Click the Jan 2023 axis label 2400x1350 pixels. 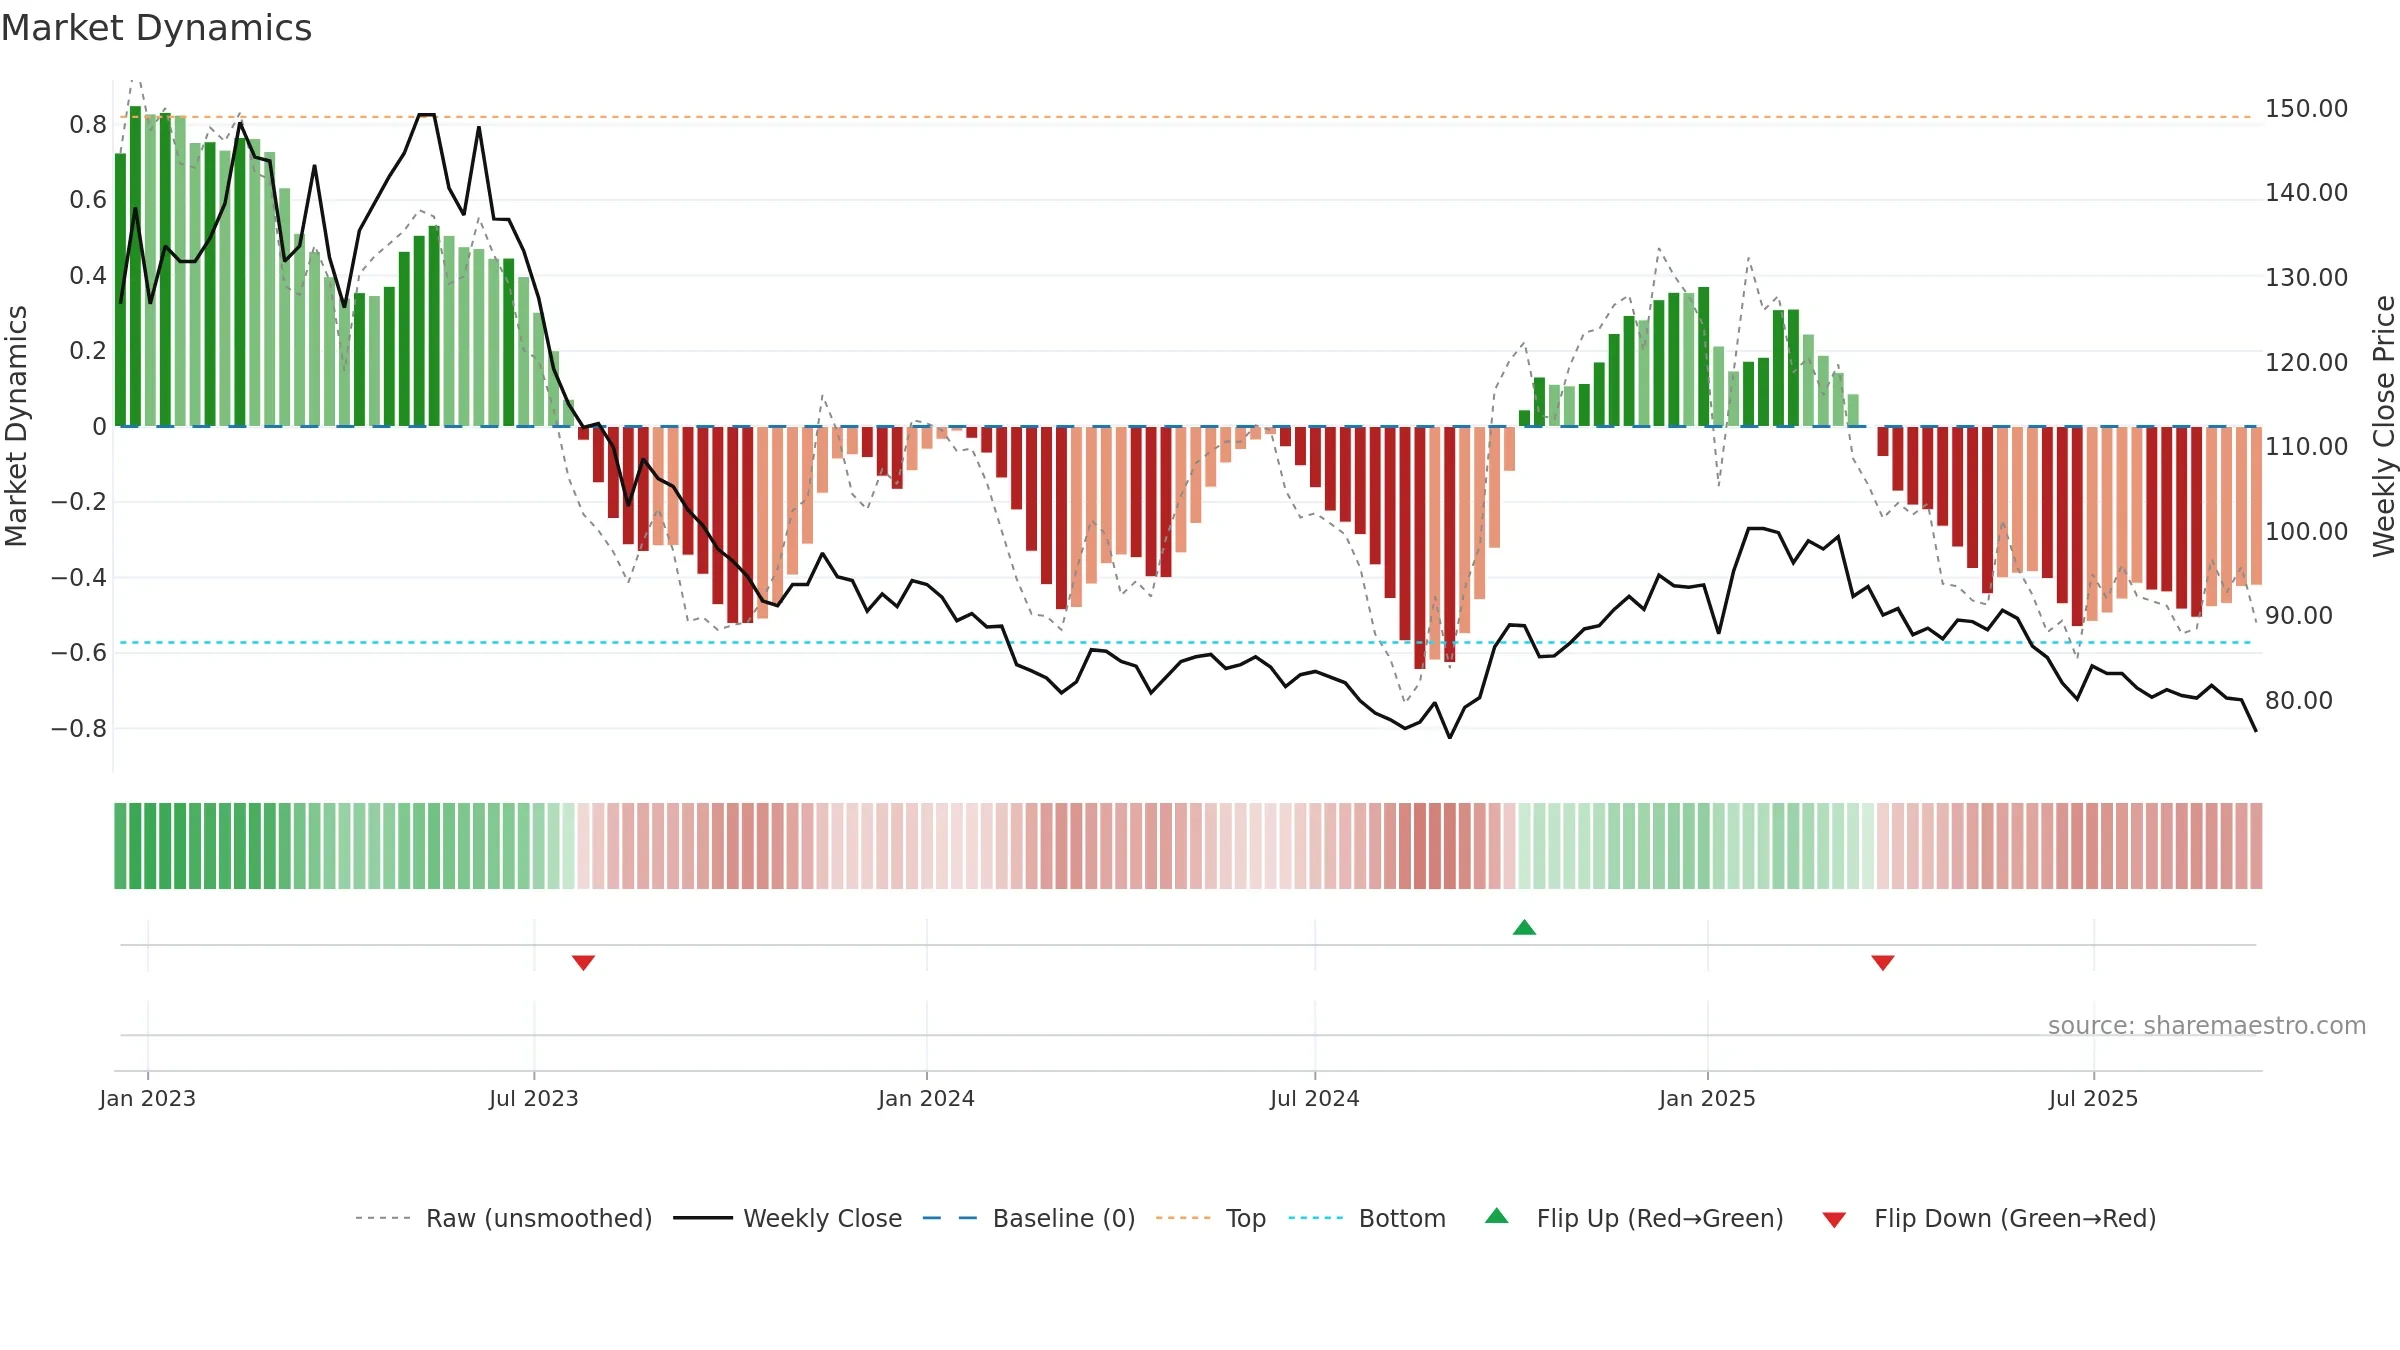click(x=148, y=1098)
